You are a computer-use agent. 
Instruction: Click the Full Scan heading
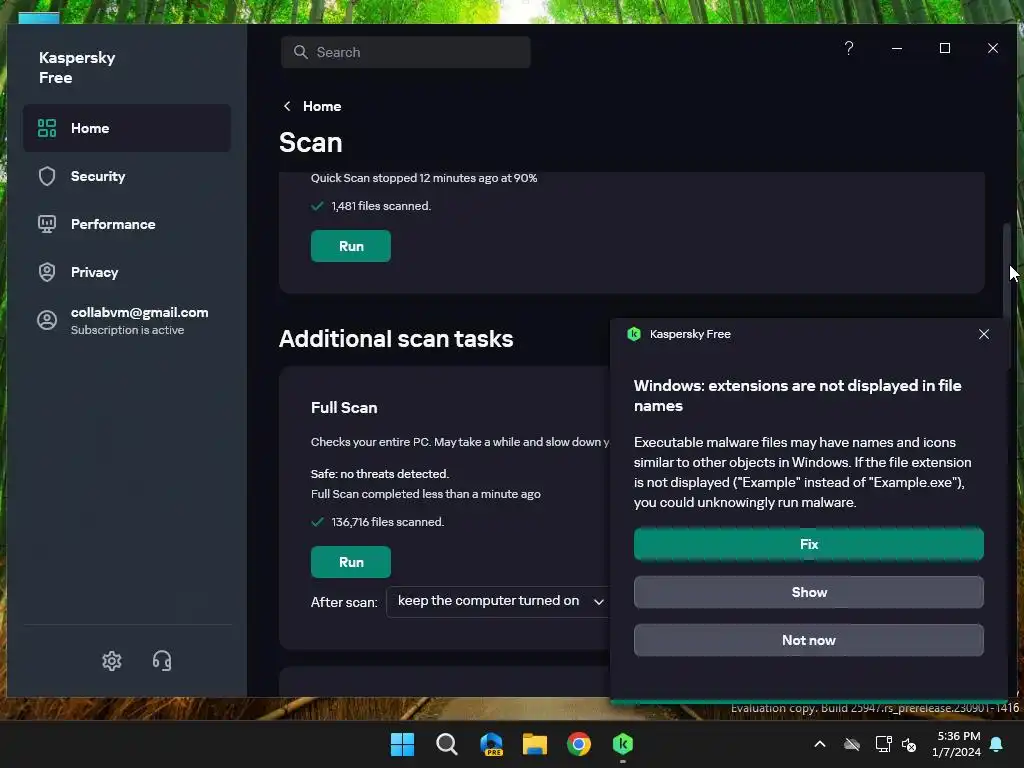pos(344,408)
